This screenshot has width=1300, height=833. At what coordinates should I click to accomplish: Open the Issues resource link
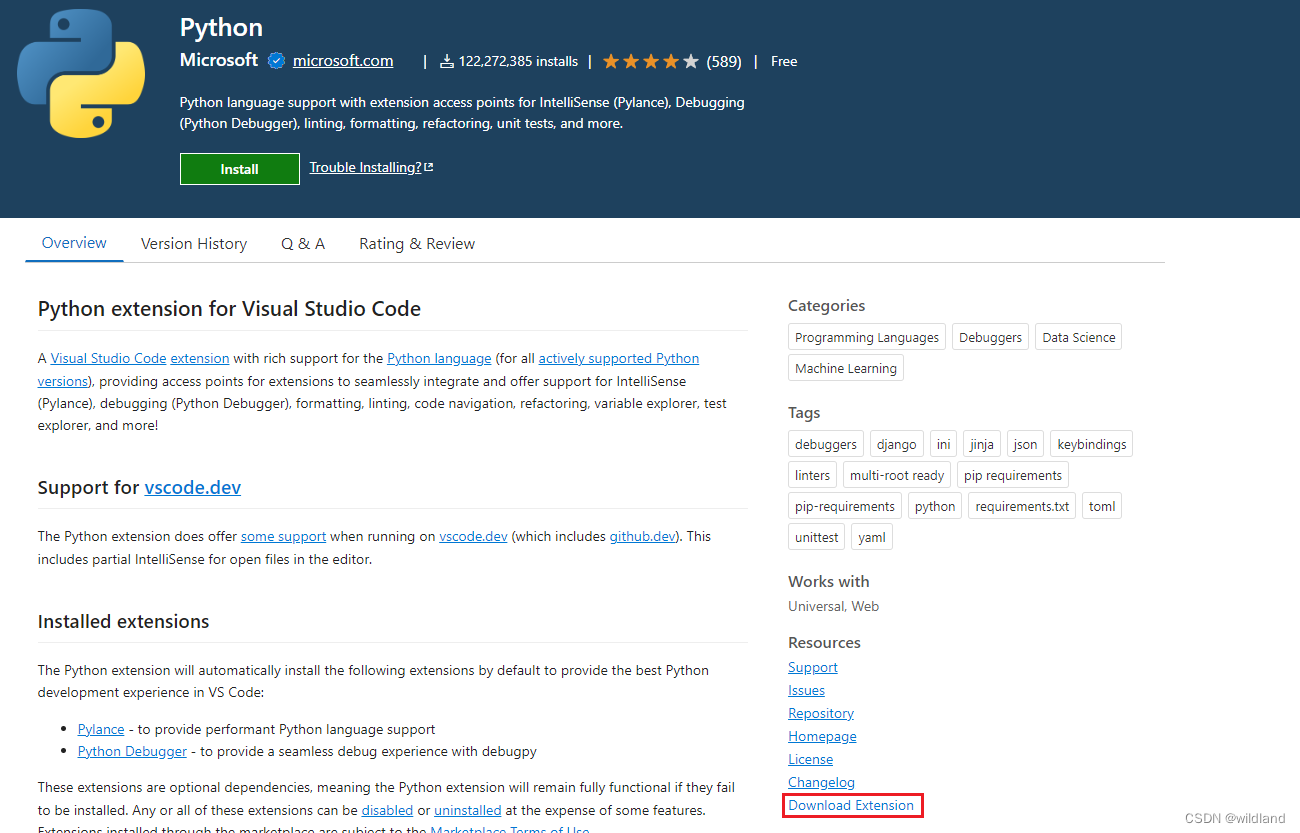point(807,690)
